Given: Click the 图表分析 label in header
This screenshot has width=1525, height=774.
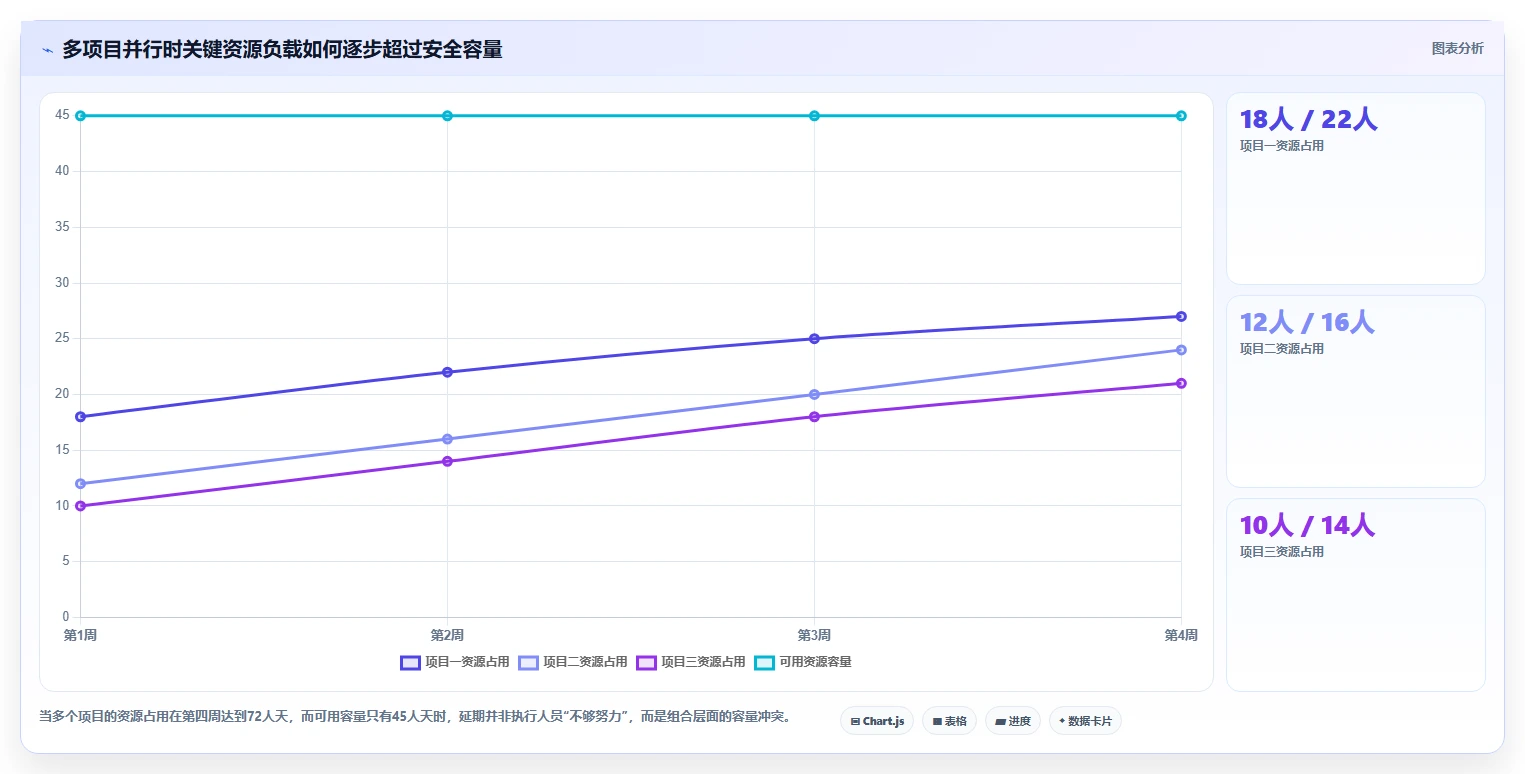Looking at the screenshot, I should 1457,48.
